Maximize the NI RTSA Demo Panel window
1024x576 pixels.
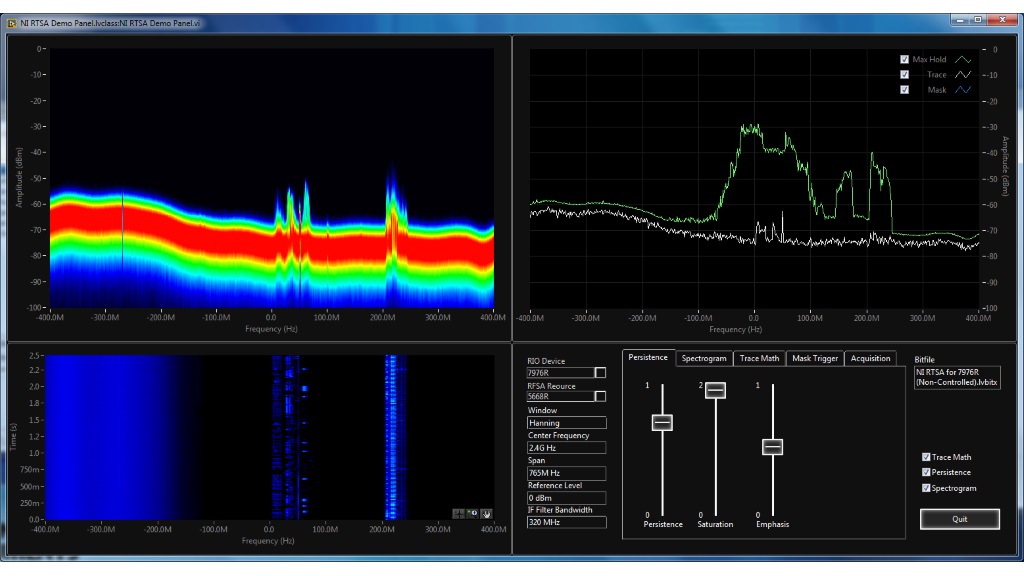(978, 20)
